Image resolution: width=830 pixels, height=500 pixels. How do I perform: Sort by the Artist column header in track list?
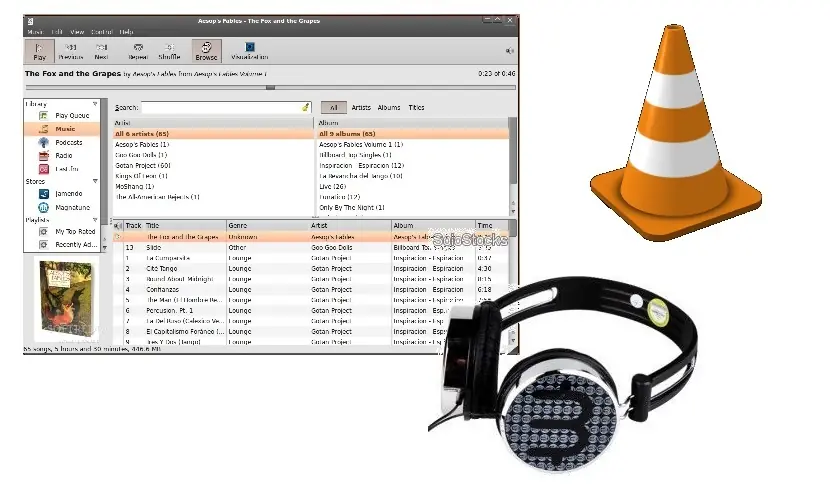(350, 225)
